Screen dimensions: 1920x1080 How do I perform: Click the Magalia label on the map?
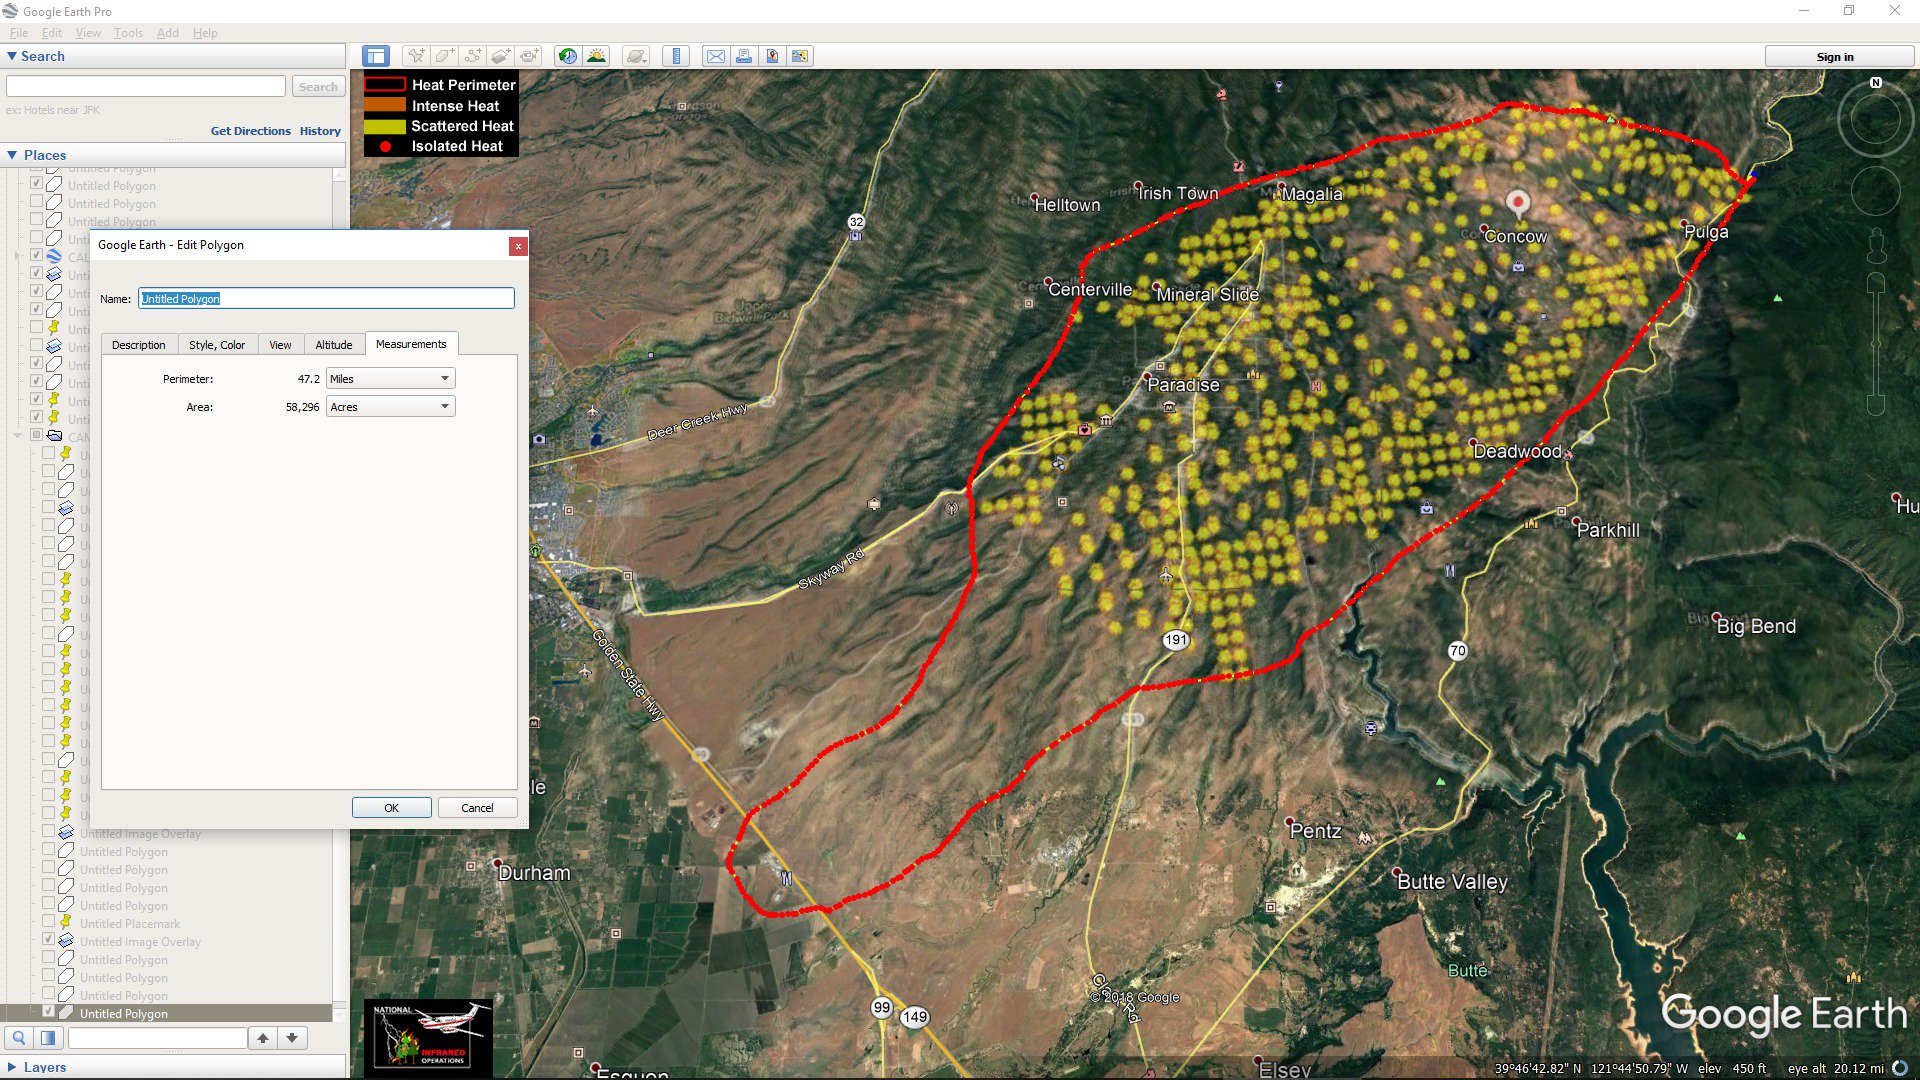click(x=1311, y=194)
